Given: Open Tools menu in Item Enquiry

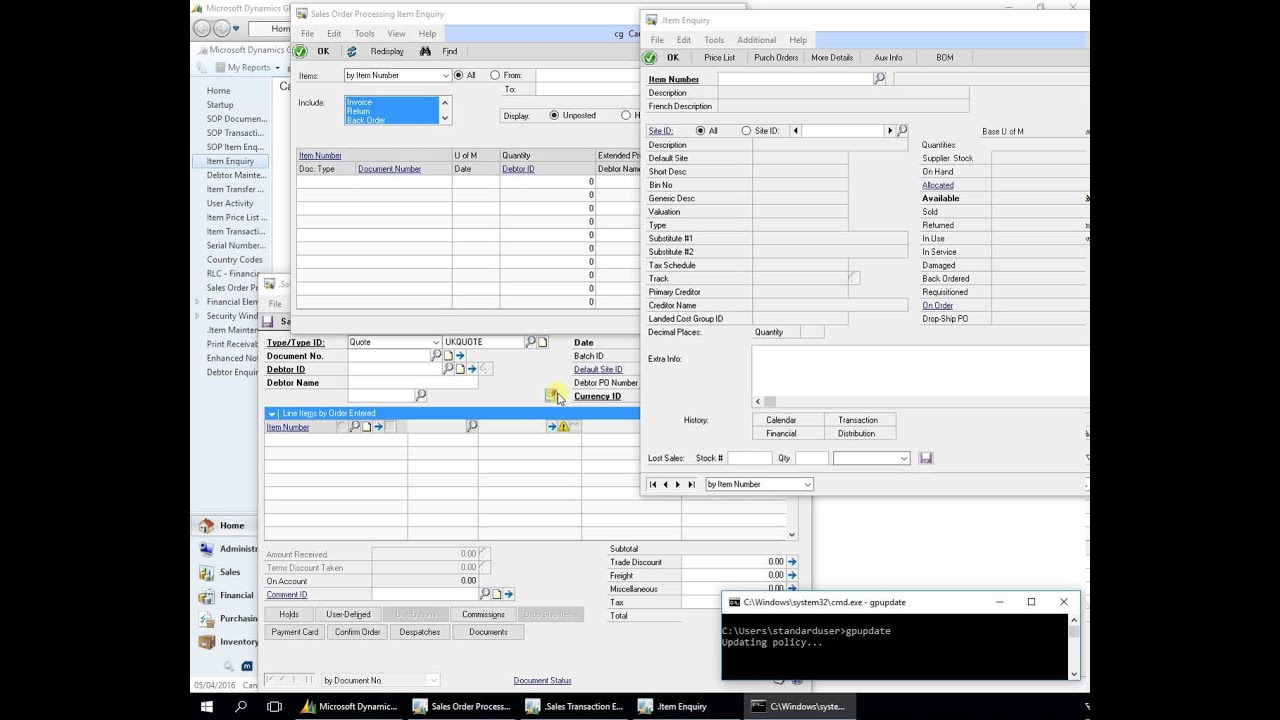Looking at the screenshot, I should [713, 40].
